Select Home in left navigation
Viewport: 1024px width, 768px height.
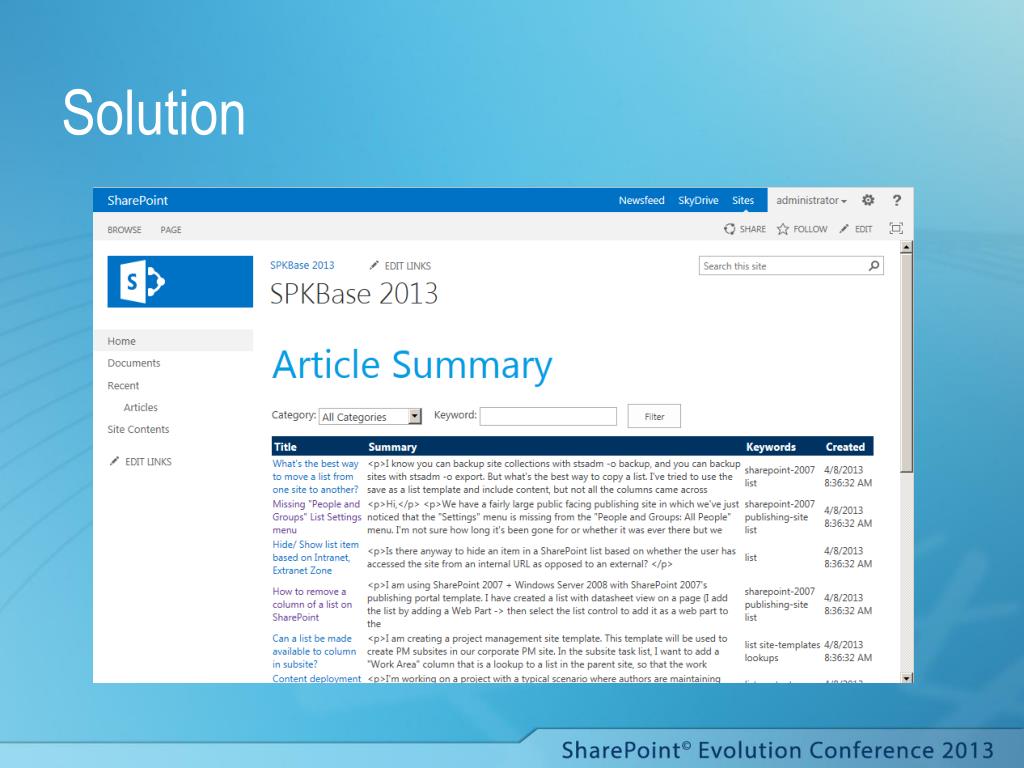coord(121,341)
